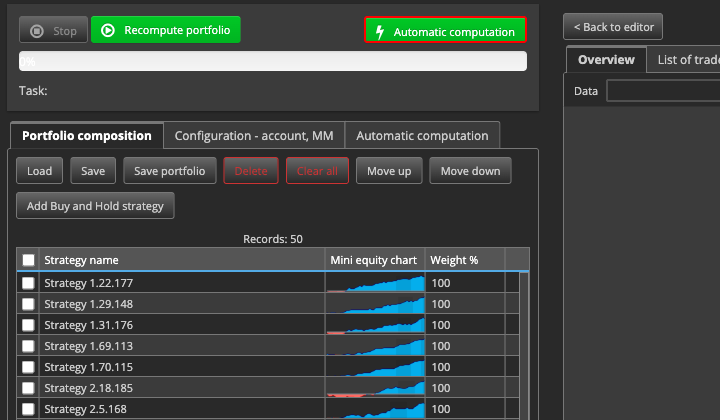Viewport: 720px width, 420px height.
Task: Open Configuration - account, MM tab
Action: [x=254, y=135]
